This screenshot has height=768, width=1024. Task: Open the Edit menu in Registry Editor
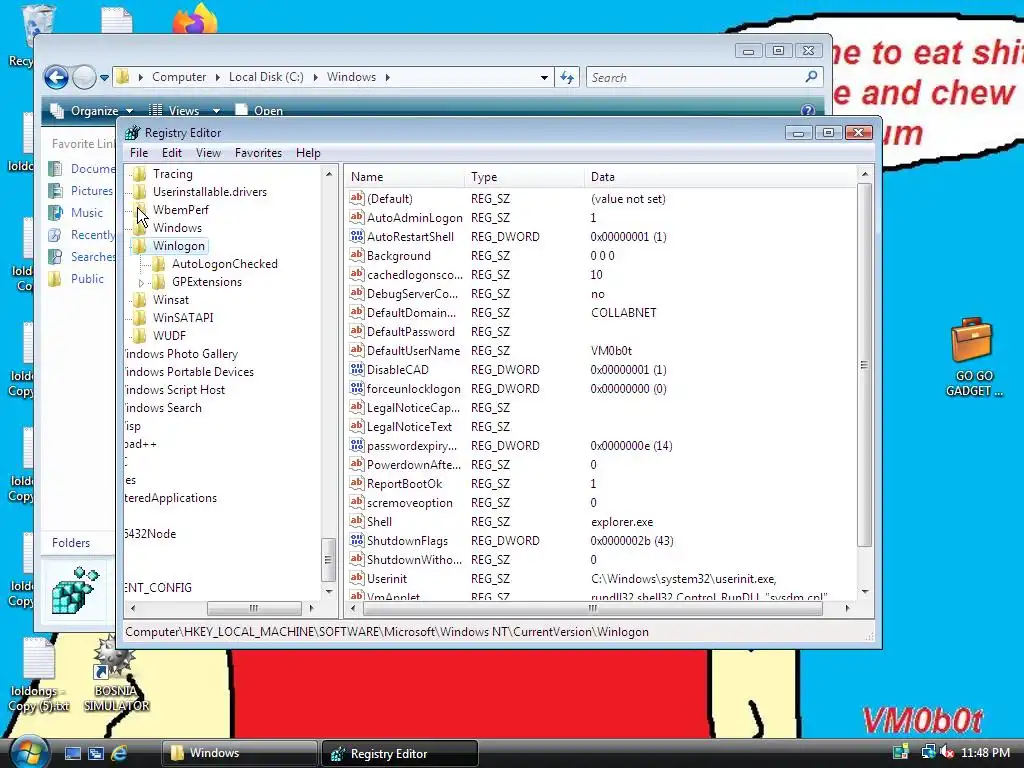tap(172, 153)
